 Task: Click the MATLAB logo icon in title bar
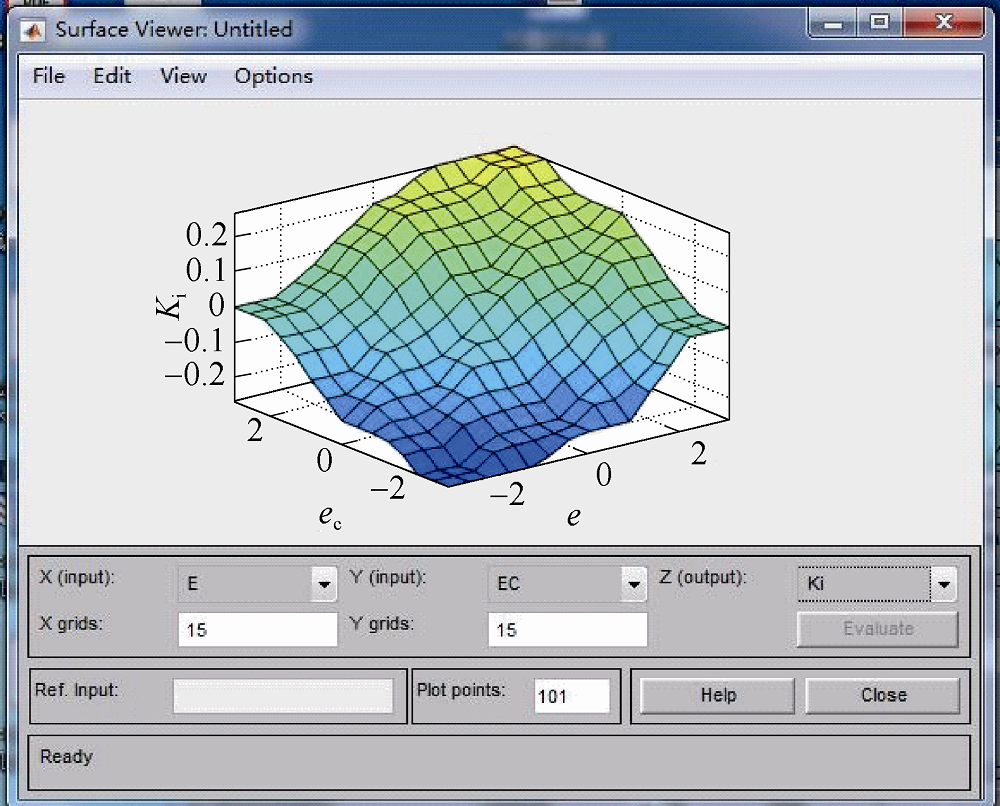(x=33, y=29)
